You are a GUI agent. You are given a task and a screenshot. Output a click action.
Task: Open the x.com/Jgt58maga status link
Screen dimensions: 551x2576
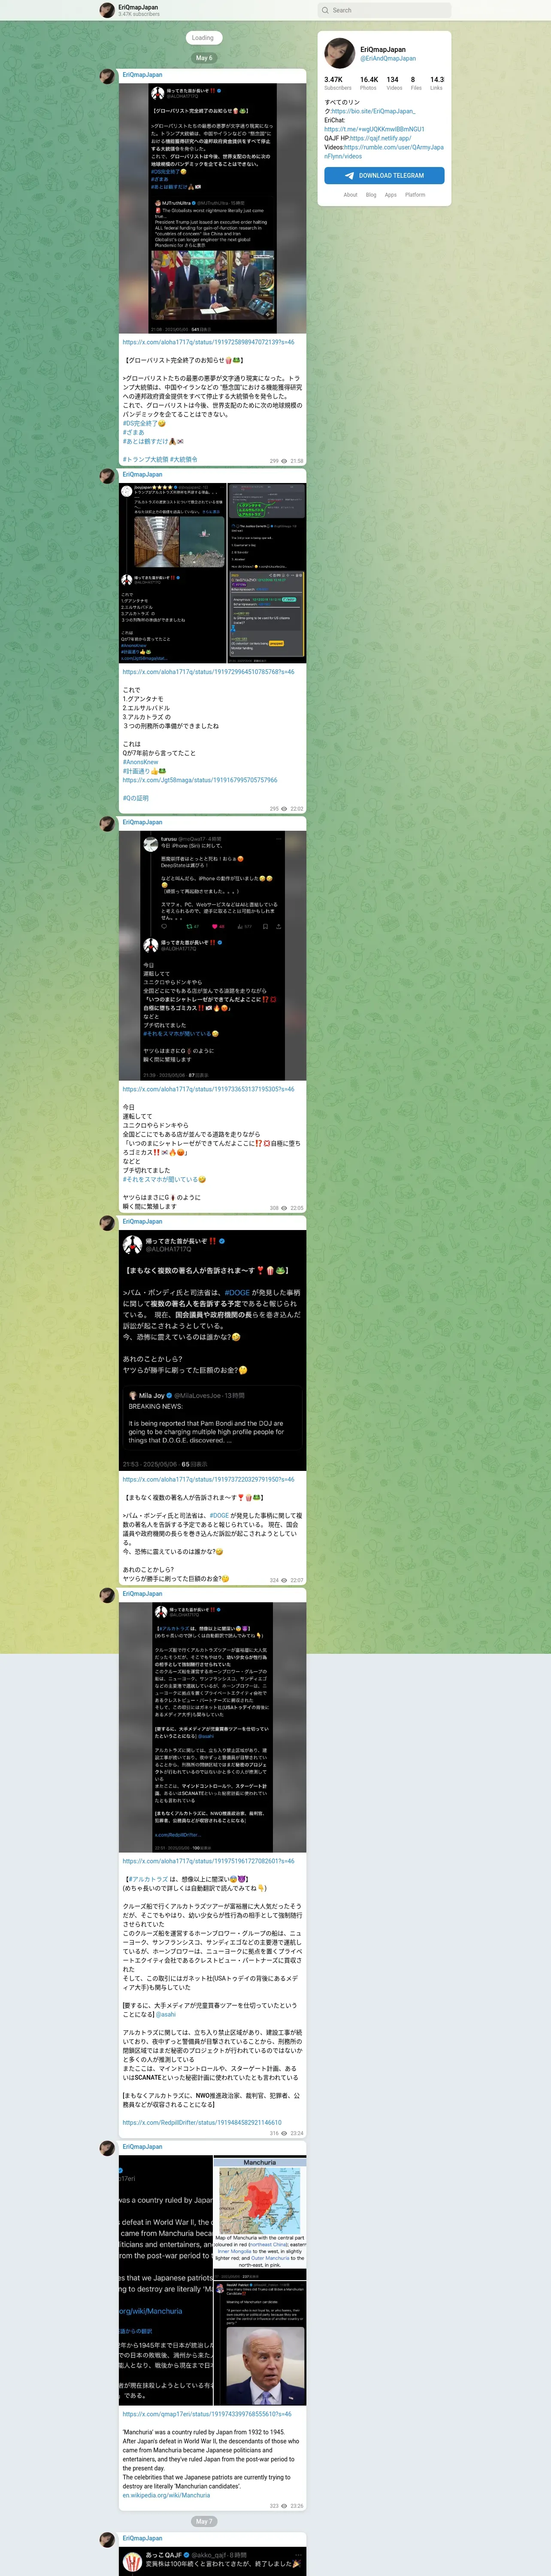(x=200, y=780)
